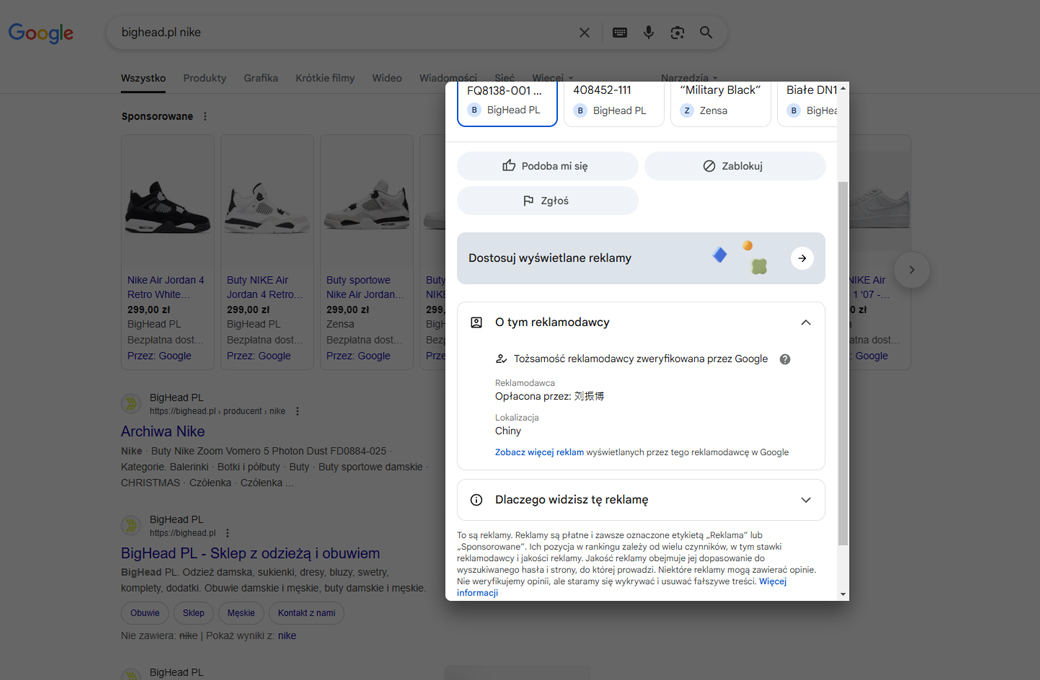The width and height of the screenshot is (1040, 680).
Task: Click the magnifier search icon
Action: [706, 33]
